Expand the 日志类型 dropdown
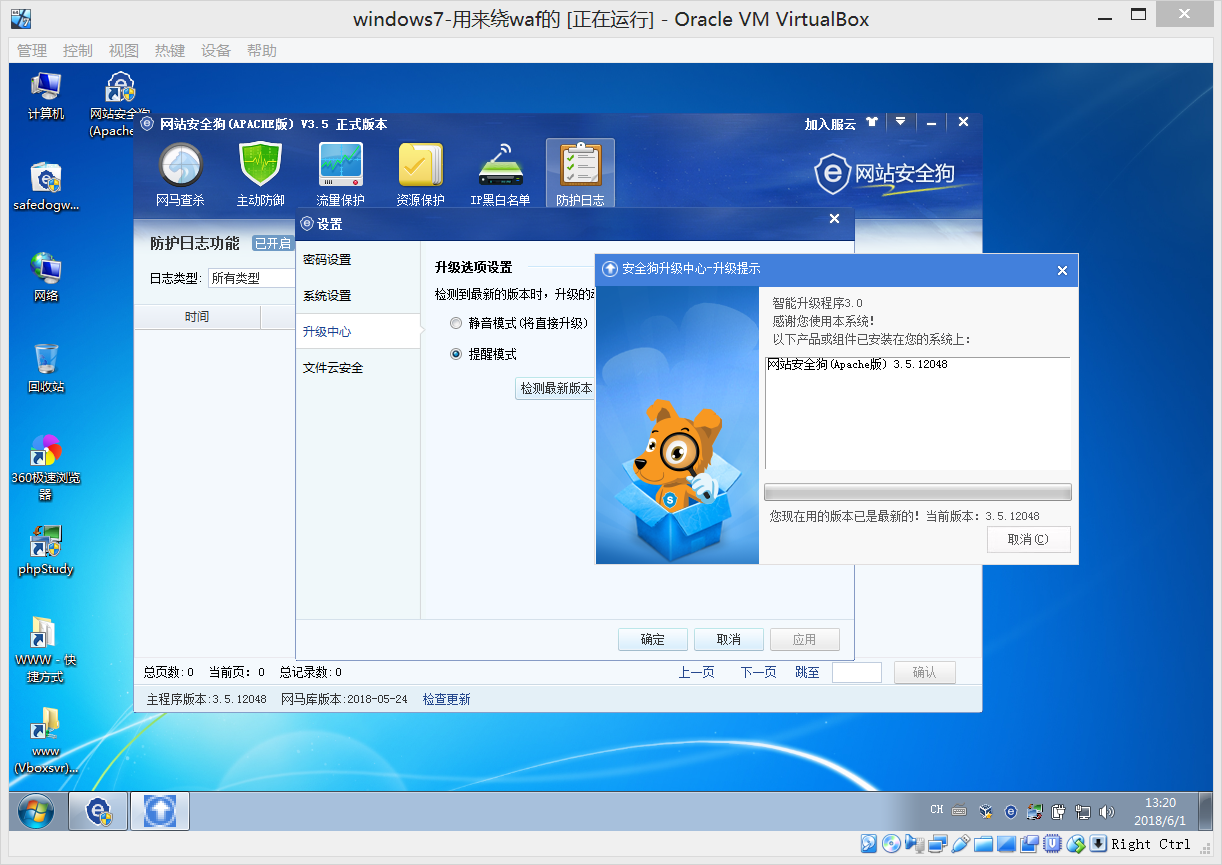The image size is (1222, 865). (x=251, y=278)
